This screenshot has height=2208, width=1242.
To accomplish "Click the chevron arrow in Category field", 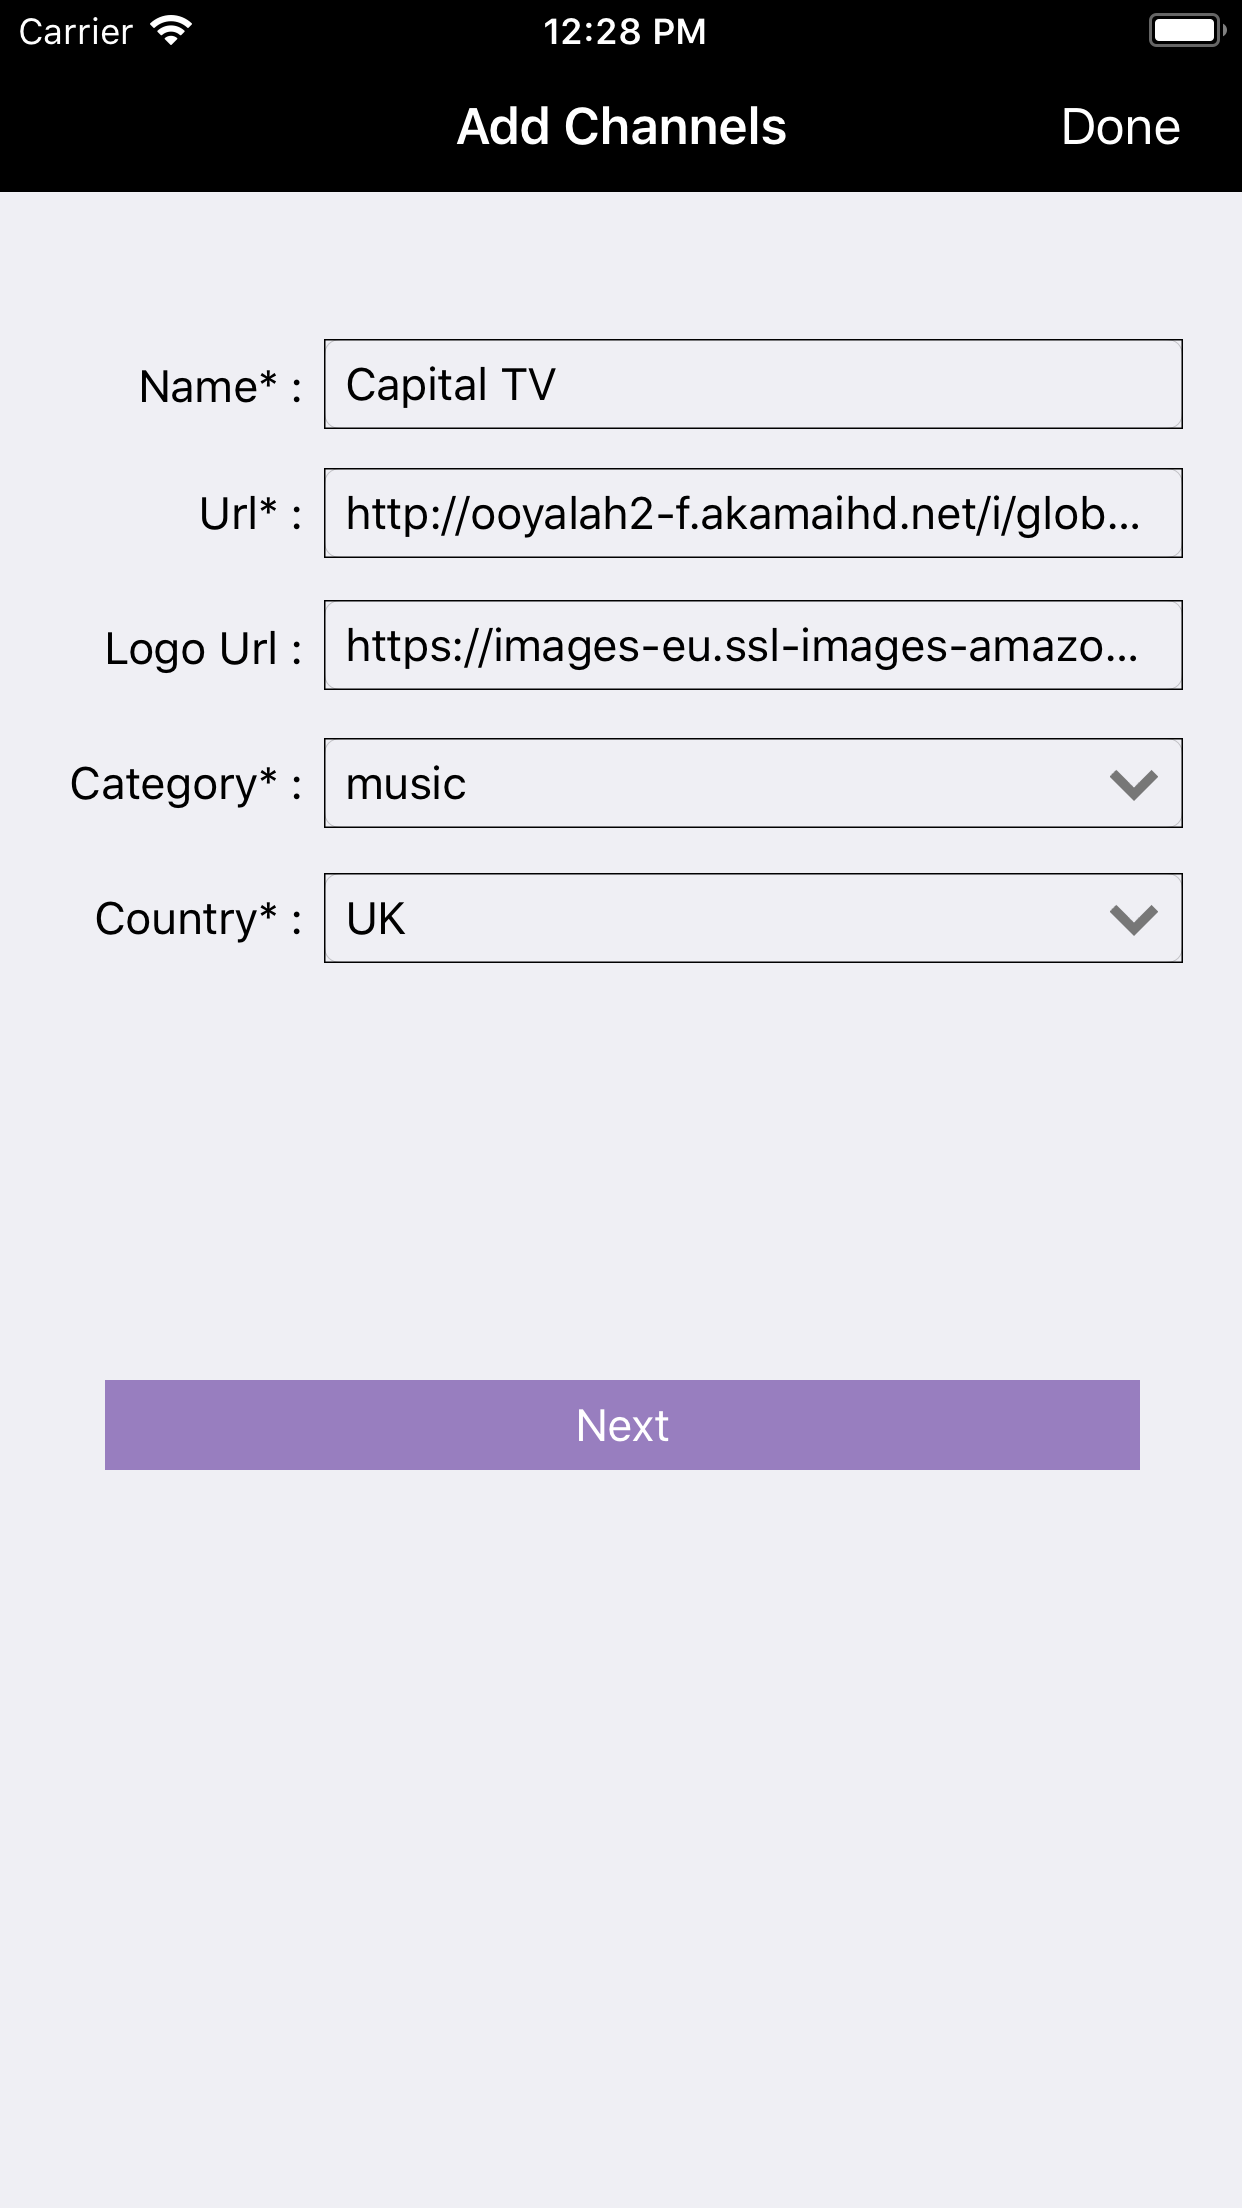I will click(x=1134, y=785).
